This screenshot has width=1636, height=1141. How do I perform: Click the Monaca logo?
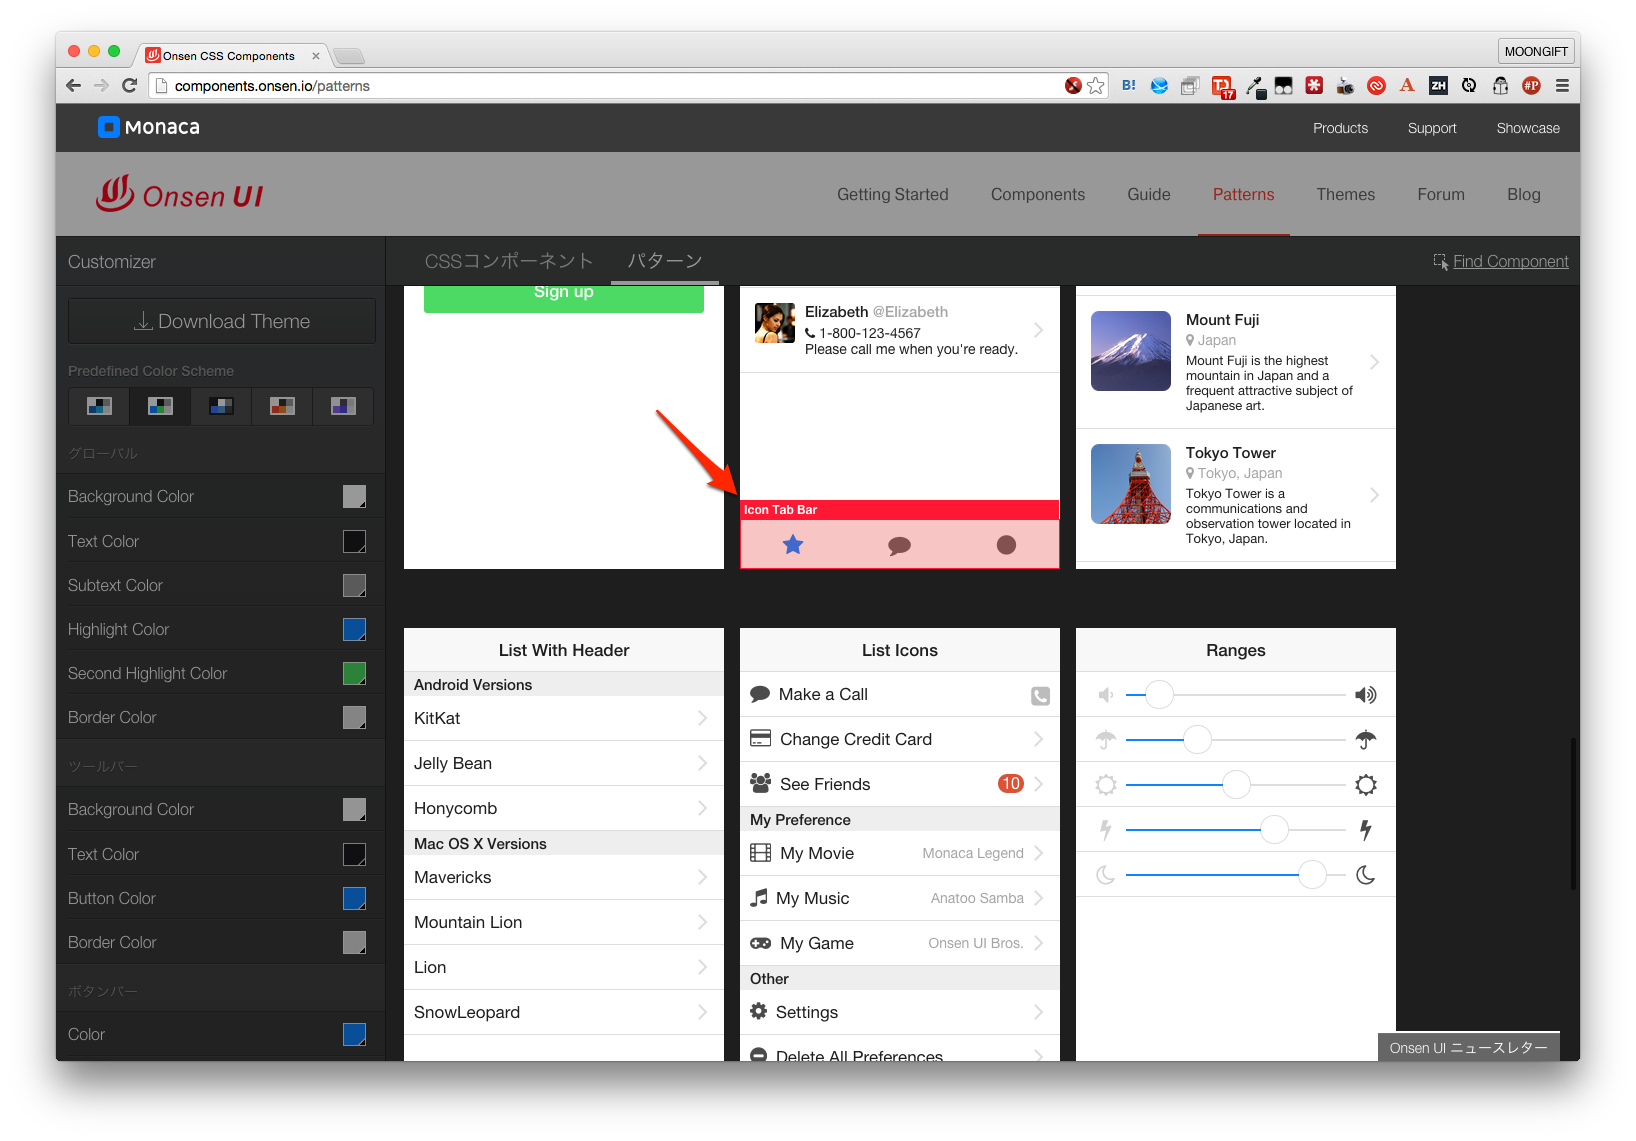[x=149, y=127]
